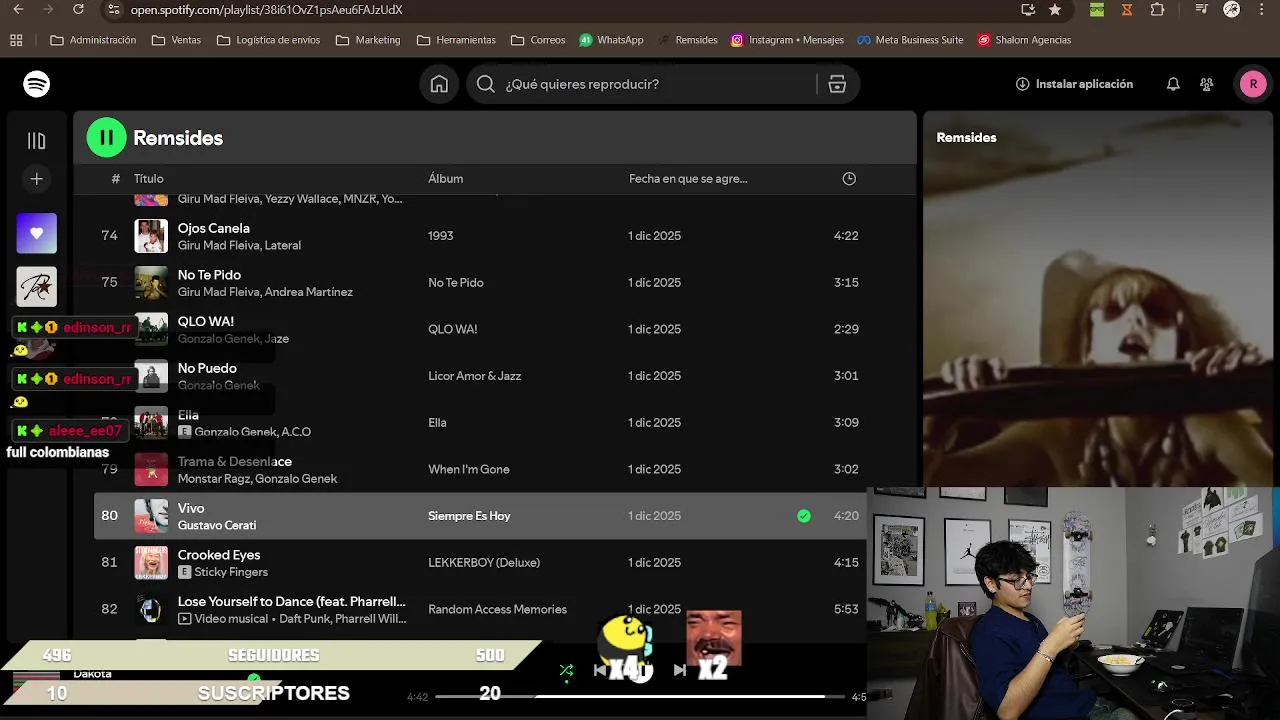Open the Extensions puzzle icon
The height and width of the screenshot is (720, 1280).
point(1157,10)
